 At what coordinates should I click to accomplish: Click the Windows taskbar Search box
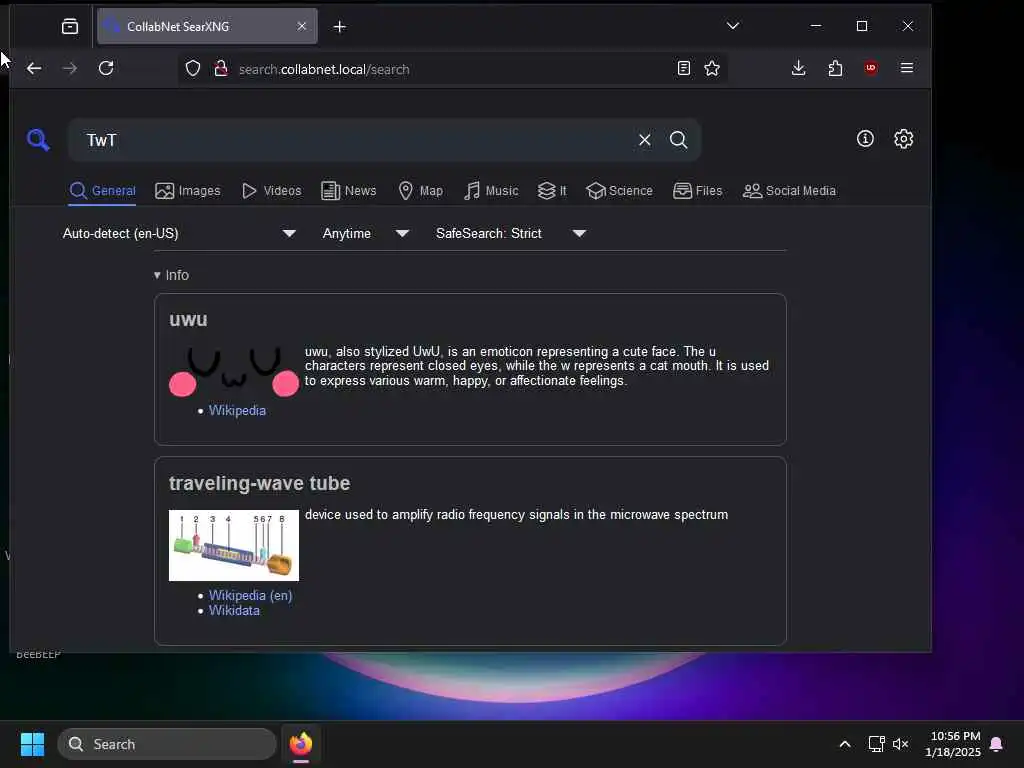(167, 744)
